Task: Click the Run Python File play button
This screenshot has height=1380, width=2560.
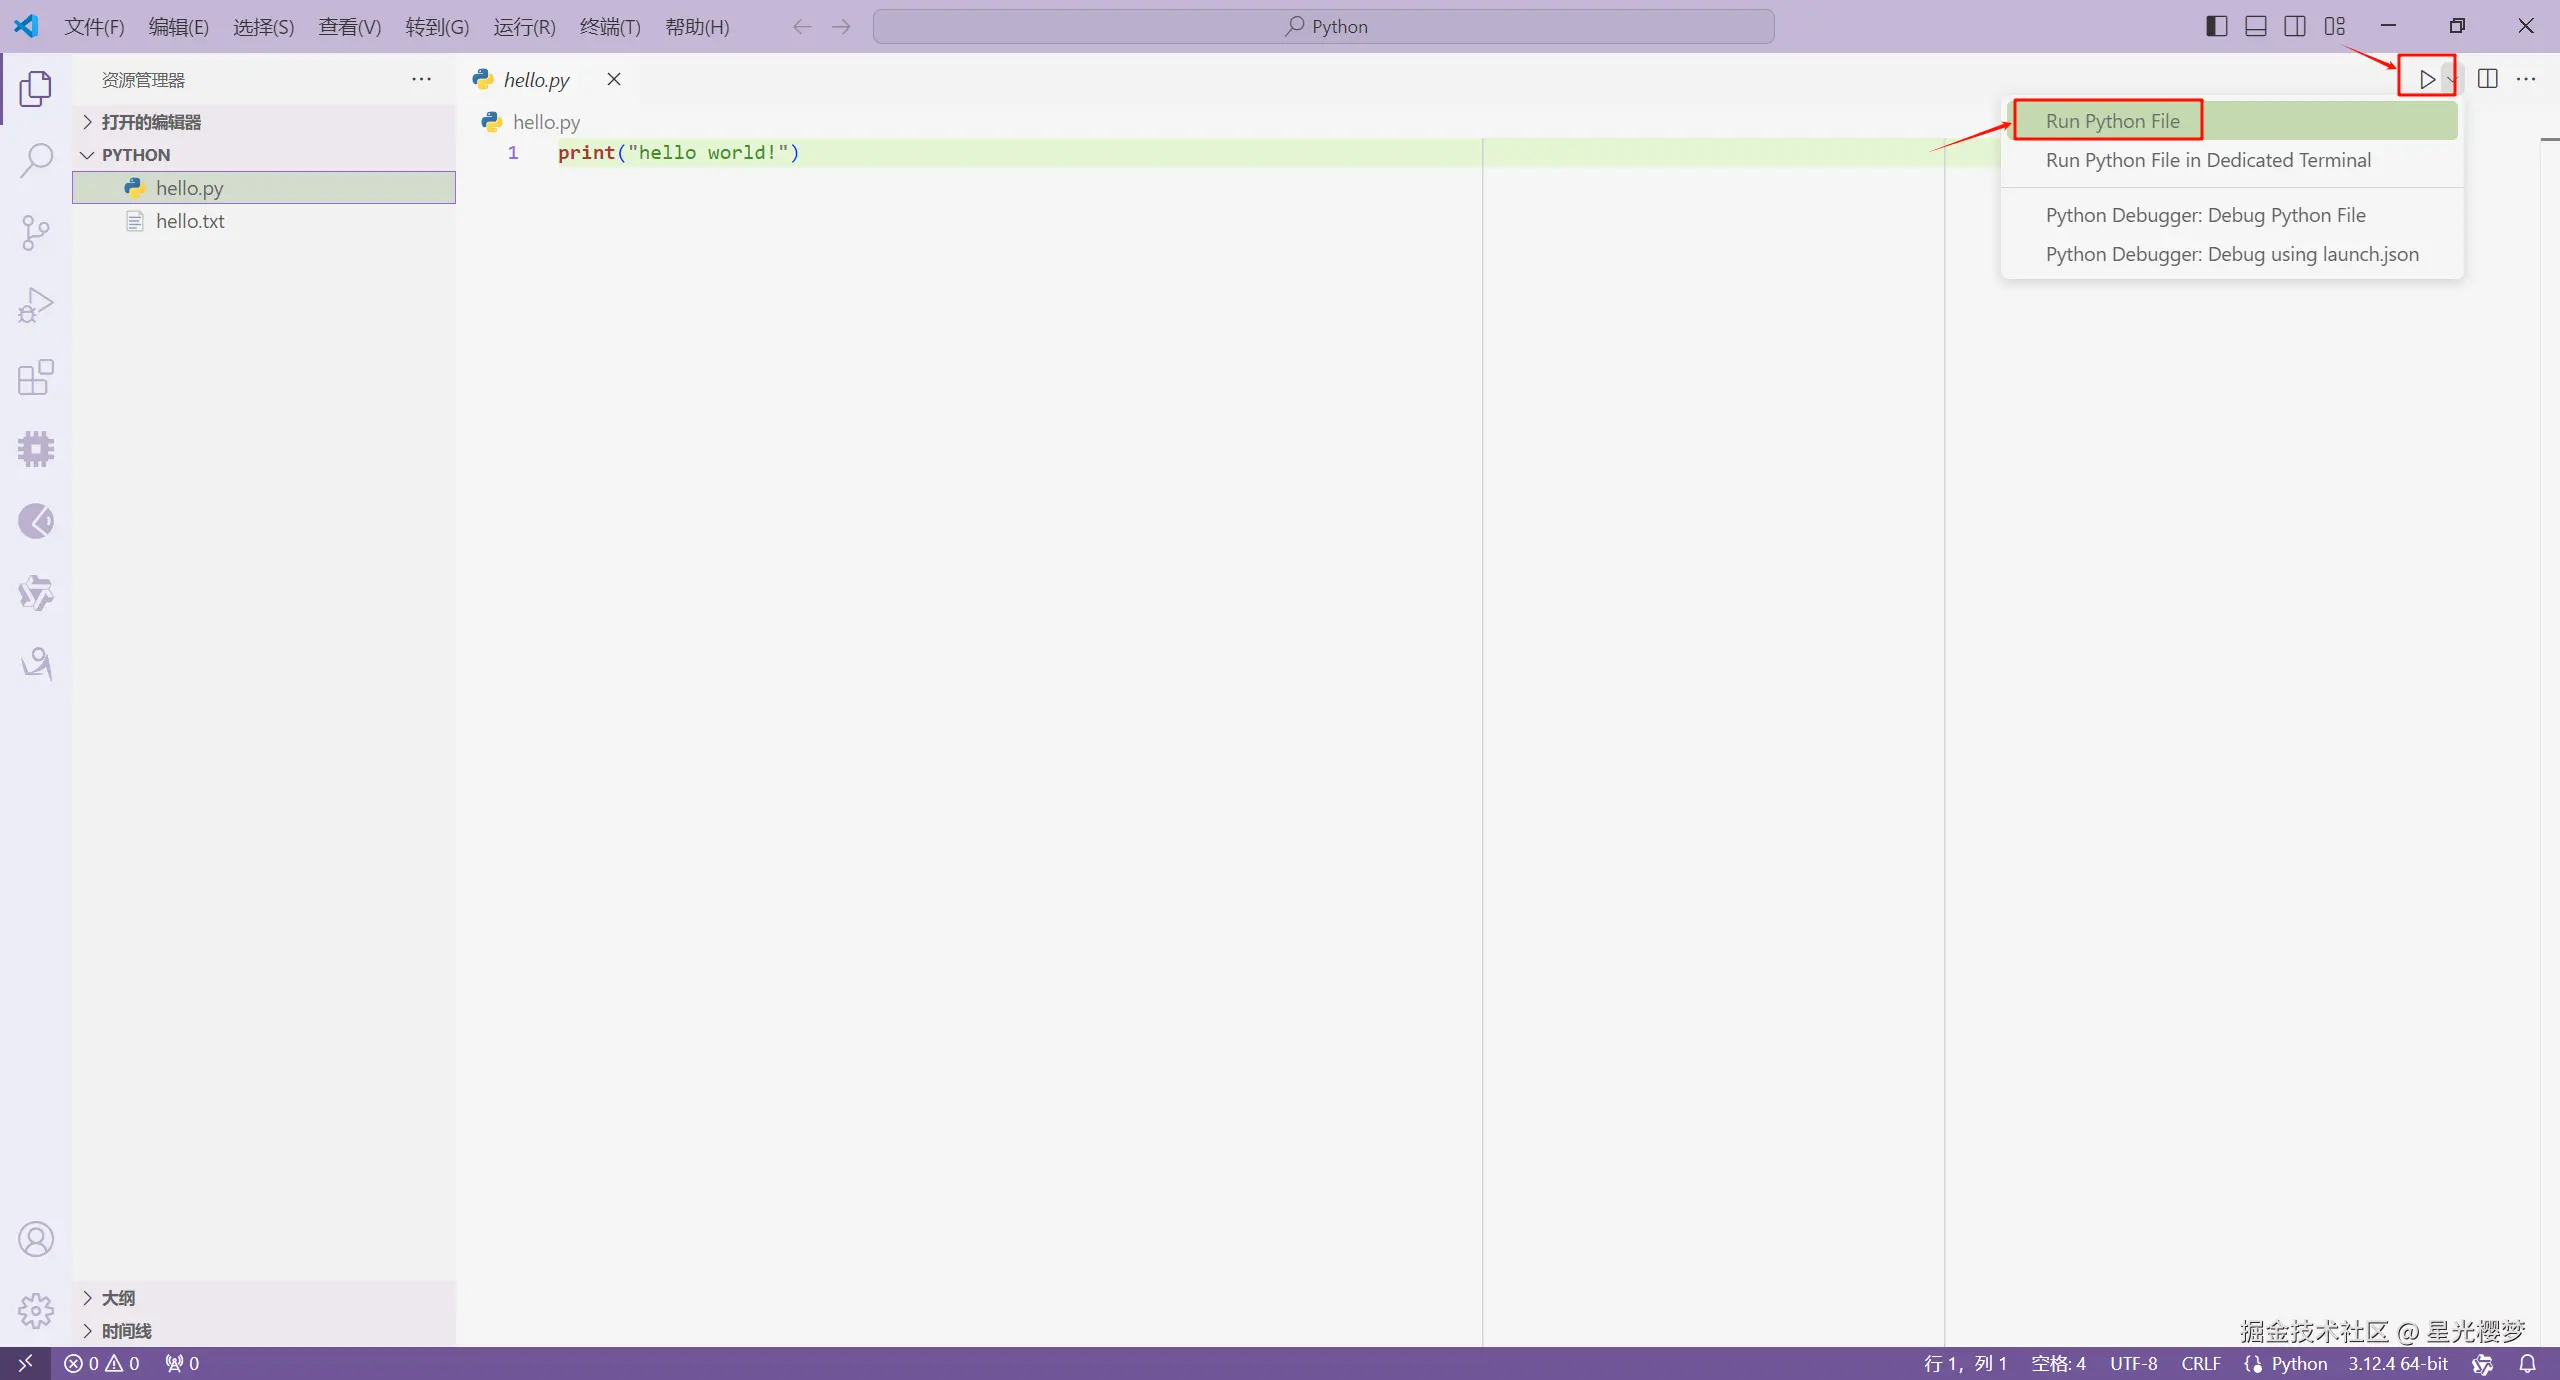Action: [2426, 79]
